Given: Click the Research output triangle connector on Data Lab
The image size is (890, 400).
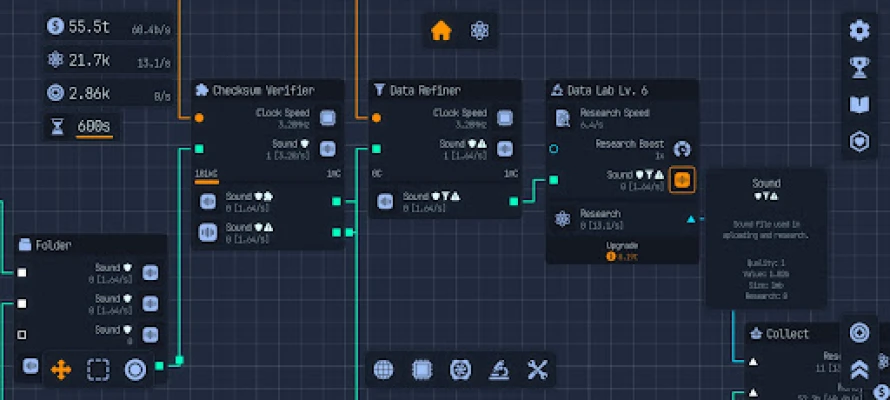Looking at the screenshot, I should 691,219.
